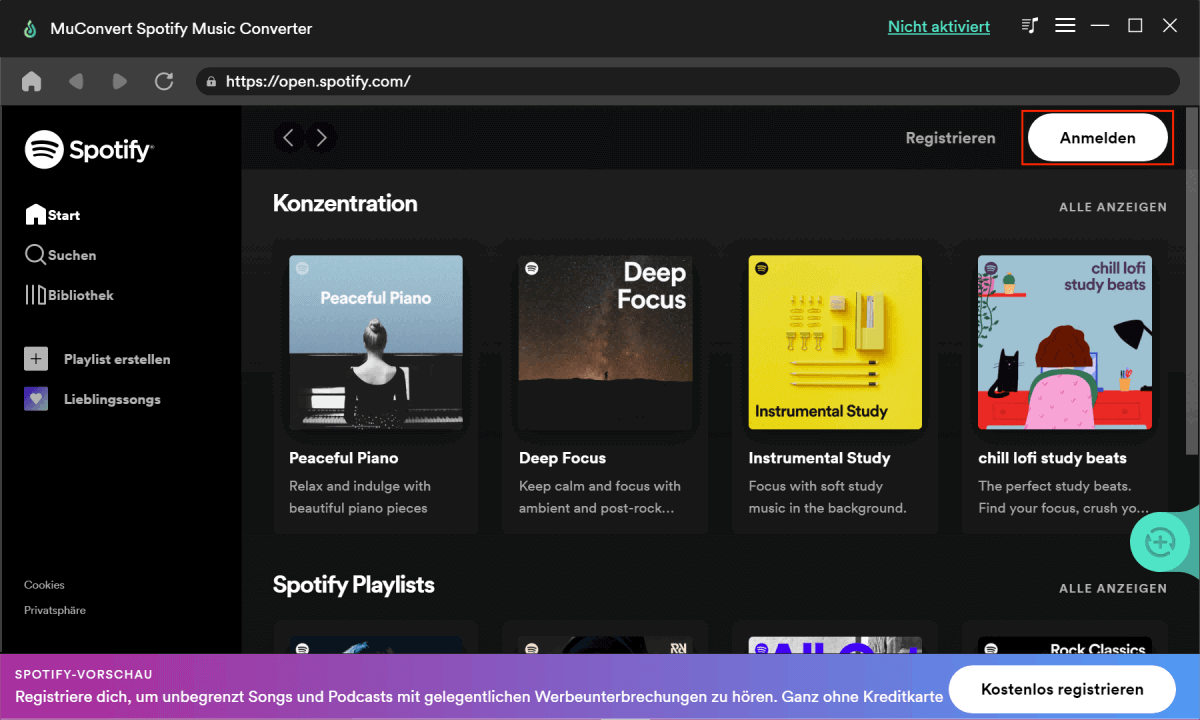Viewport: 1200px width, 720px height.
Task: Click the Spotify logo in the sidebar
Action: point(89,150)
